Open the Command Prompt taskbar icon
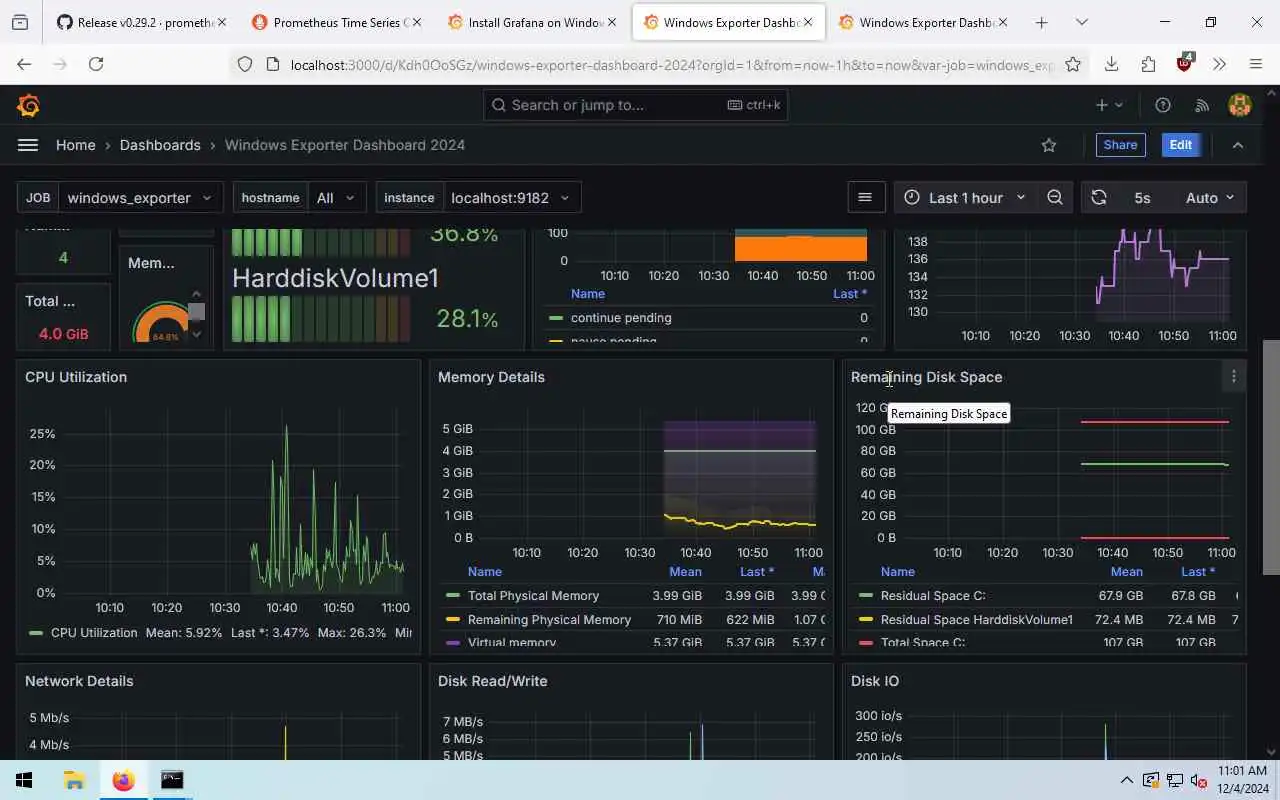 (172, 780)
